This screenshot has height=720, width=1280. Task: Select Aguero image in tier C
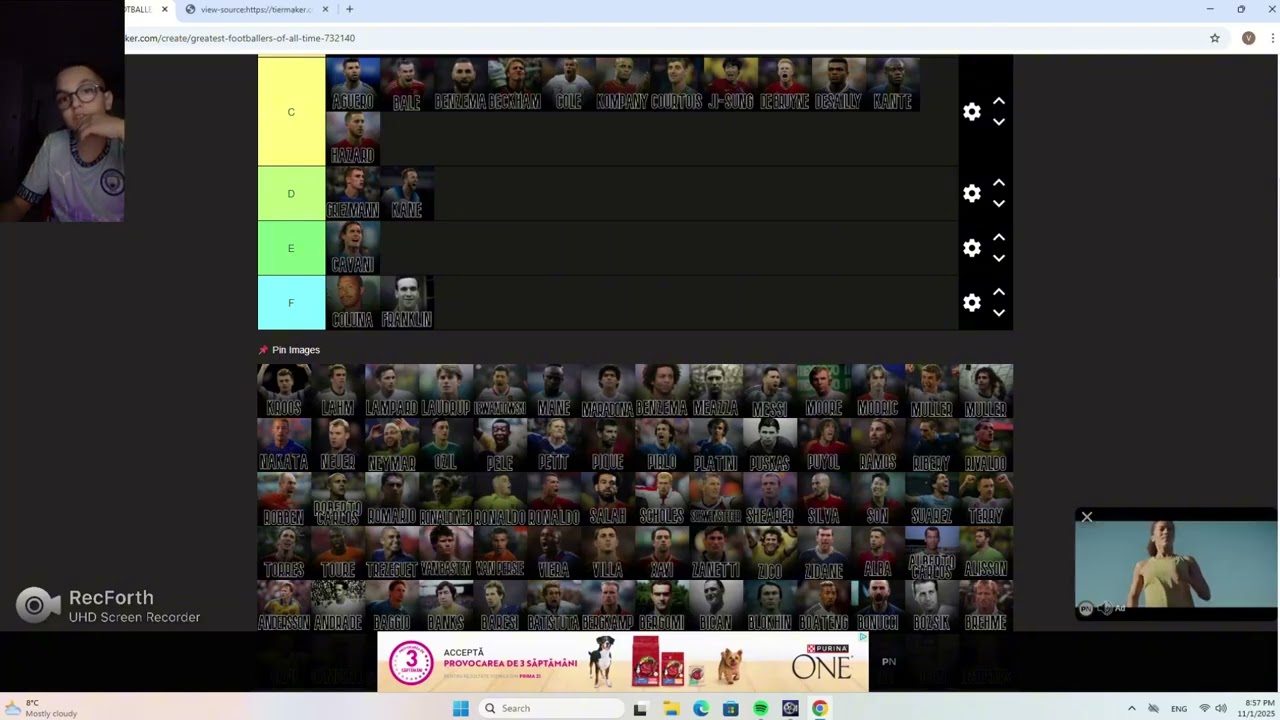click(352, 85)
